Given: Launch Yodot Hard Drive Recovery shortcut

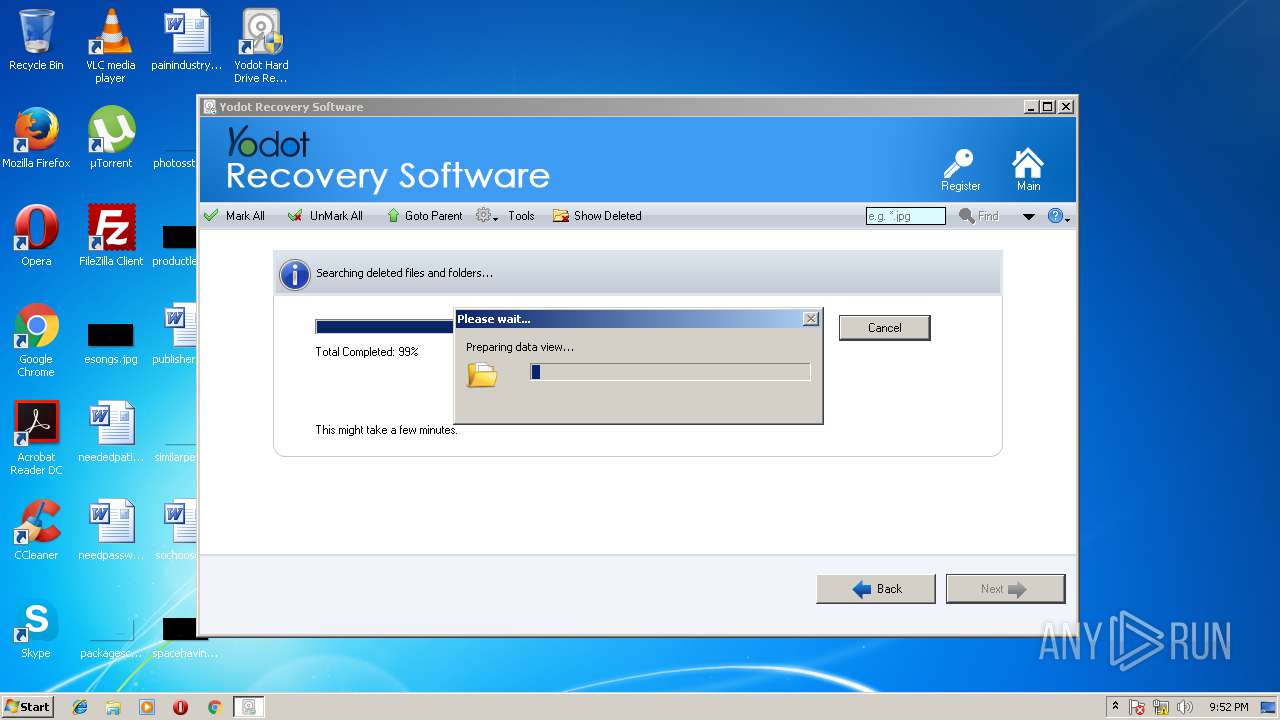Looking at the screenshot, I should [x=261, y=45].
